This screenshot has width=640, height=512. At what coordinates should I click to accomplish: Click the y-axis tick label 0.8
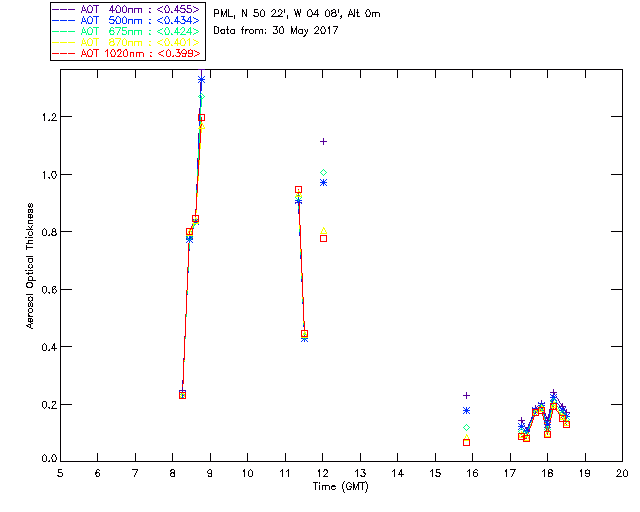[x=49, y=232]
